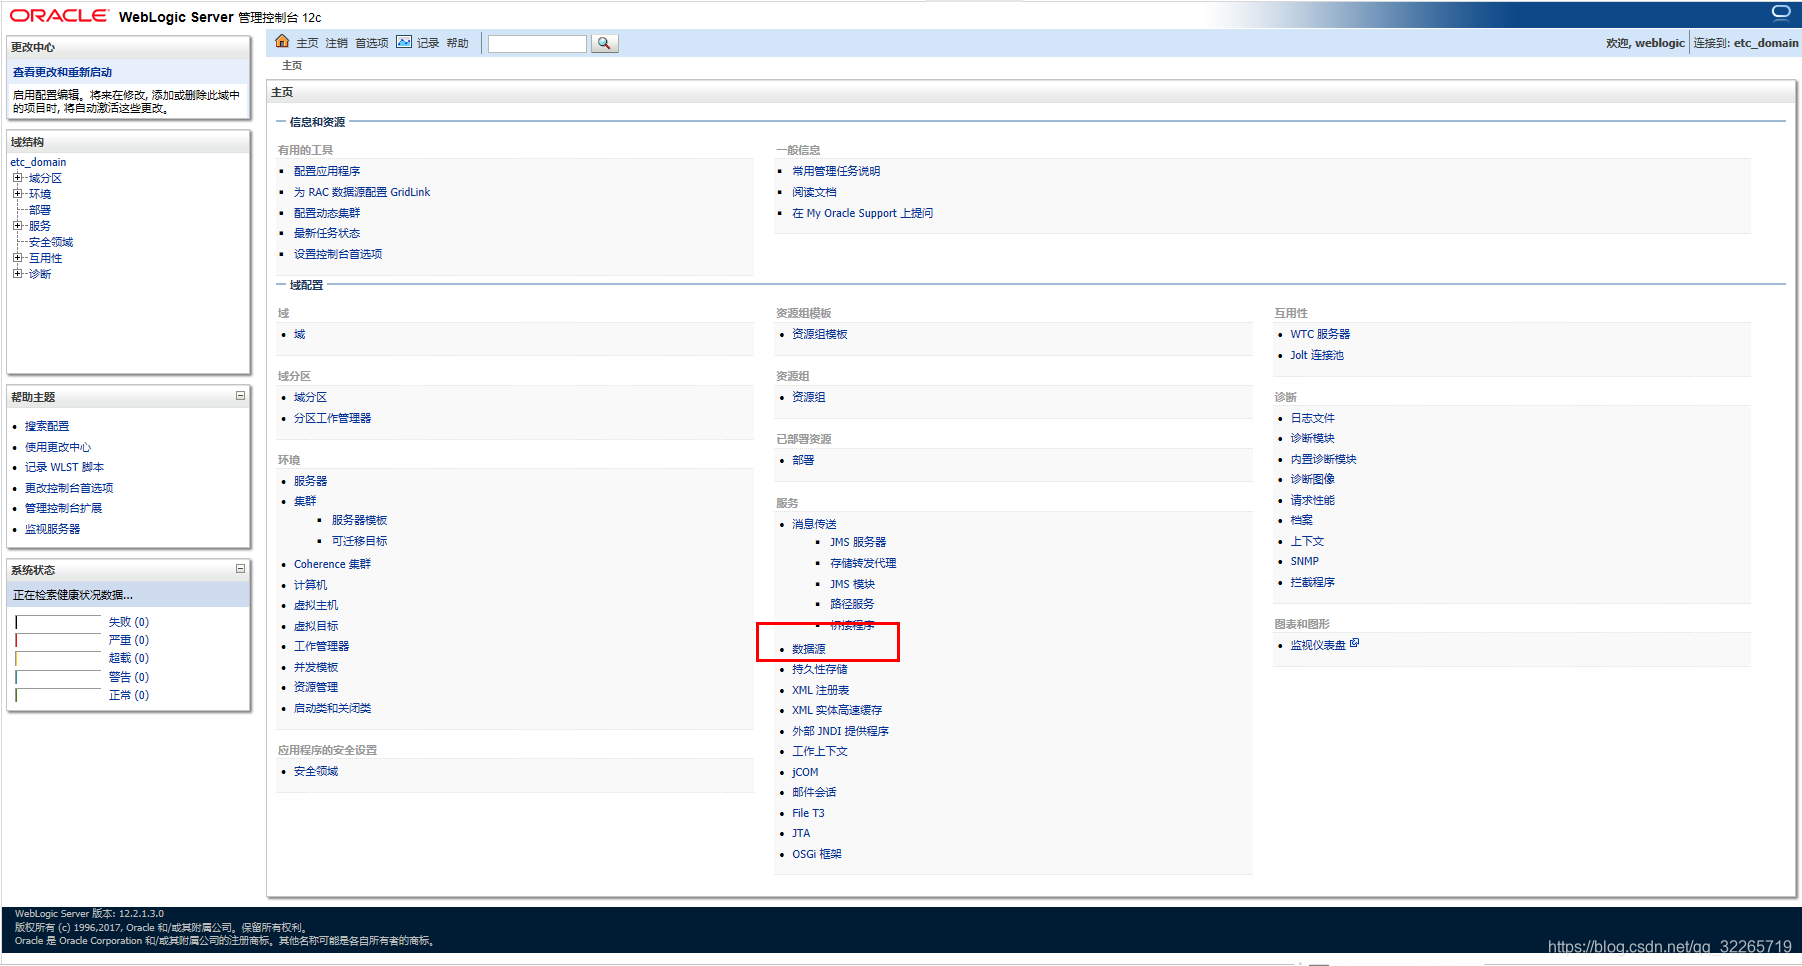Select 部署 in domain tree
Viewport: 1802px width, 966px height.
[39, 210]
